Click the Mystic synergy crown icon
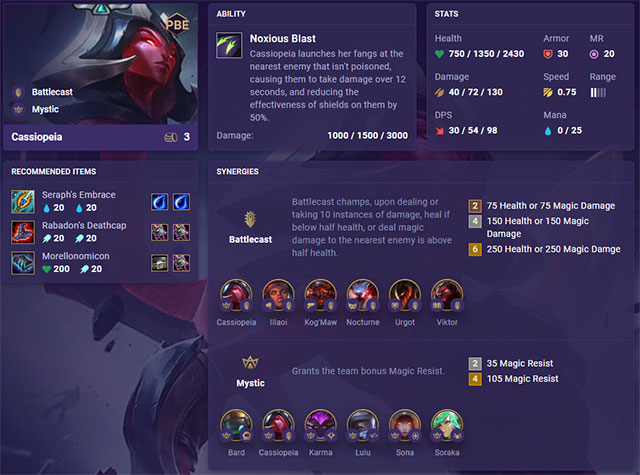This screenshot has width=640, height=475. [x=250, y=362]
